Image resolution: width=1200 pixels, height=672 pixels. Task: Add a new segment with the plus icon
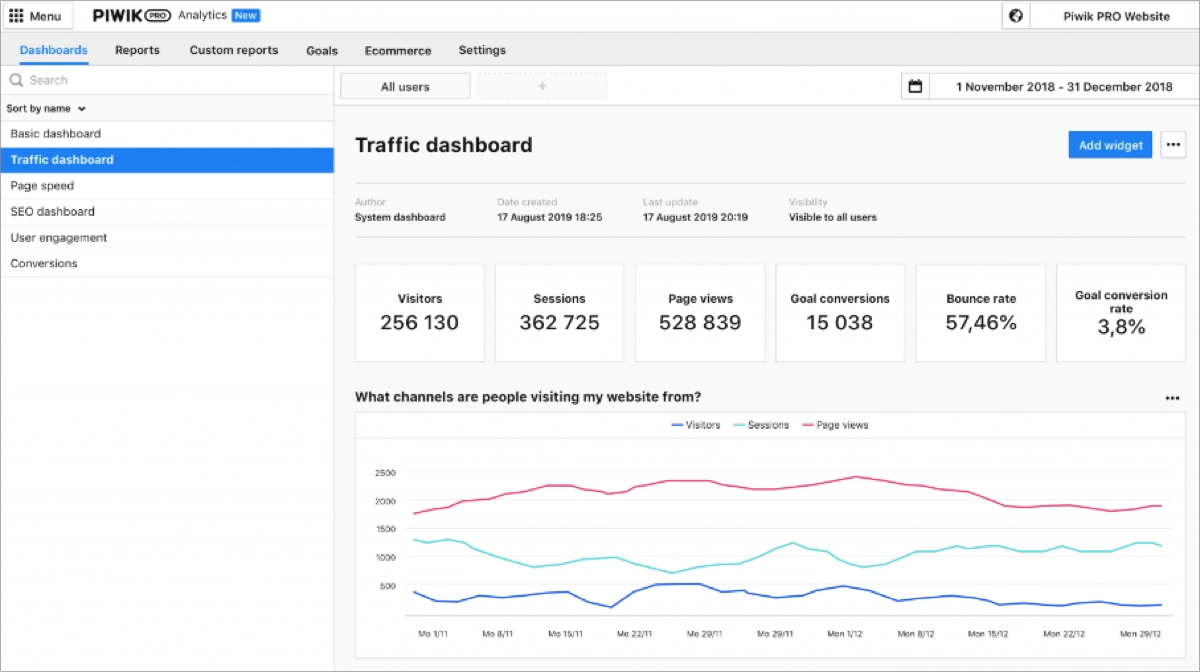(540, 86)
